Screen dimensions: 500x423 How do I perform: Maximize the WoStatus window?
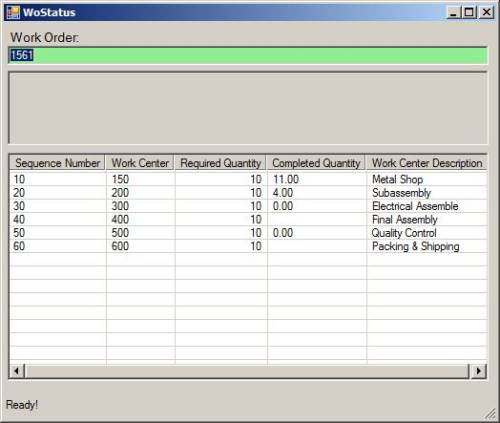[469, 13]
